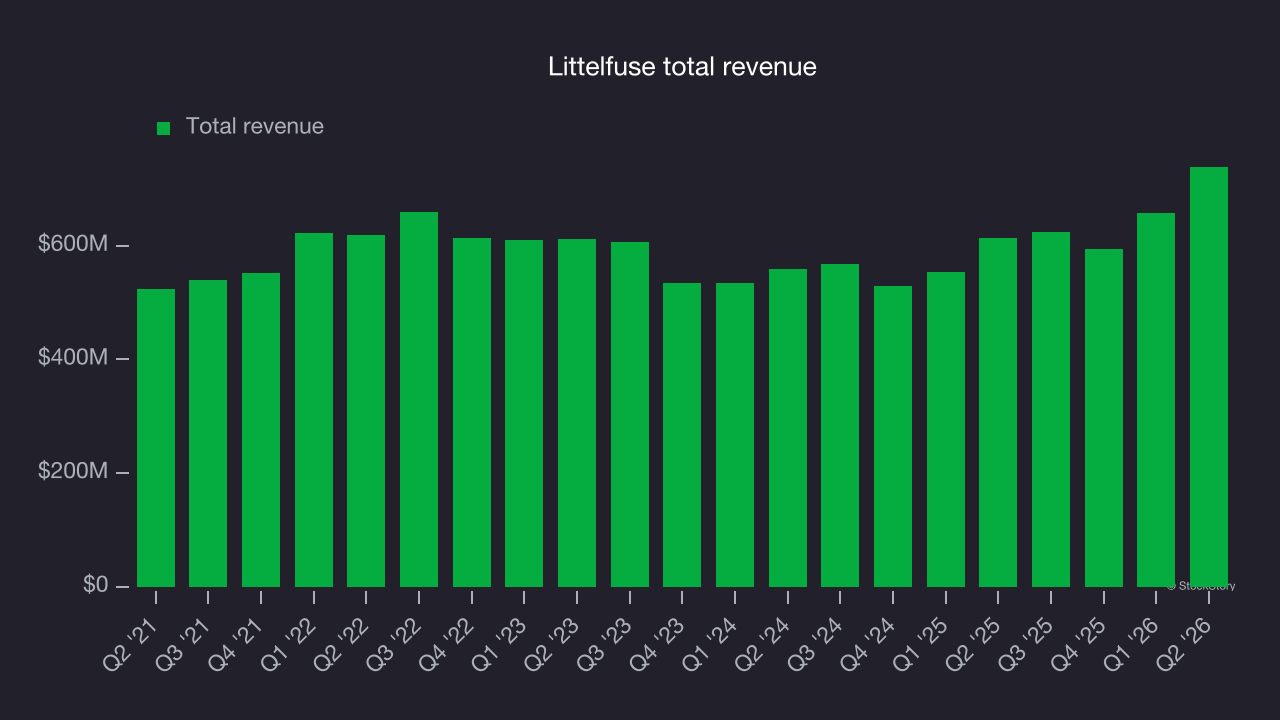
Task: Select the Q2 '22 revenue bar
Action: click(x=366, y=411)
